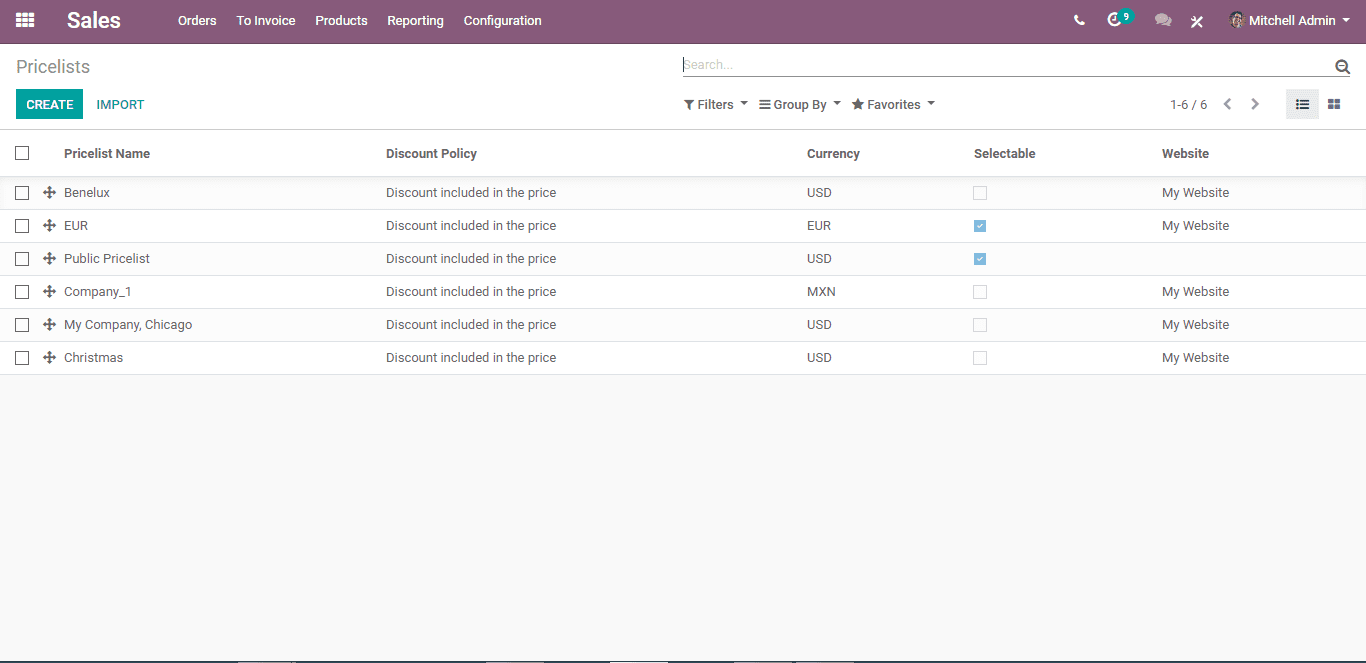Switch to list view
Viewport: 1366px width, 663px height.
pyautogui.click(x=1302, y=104)
